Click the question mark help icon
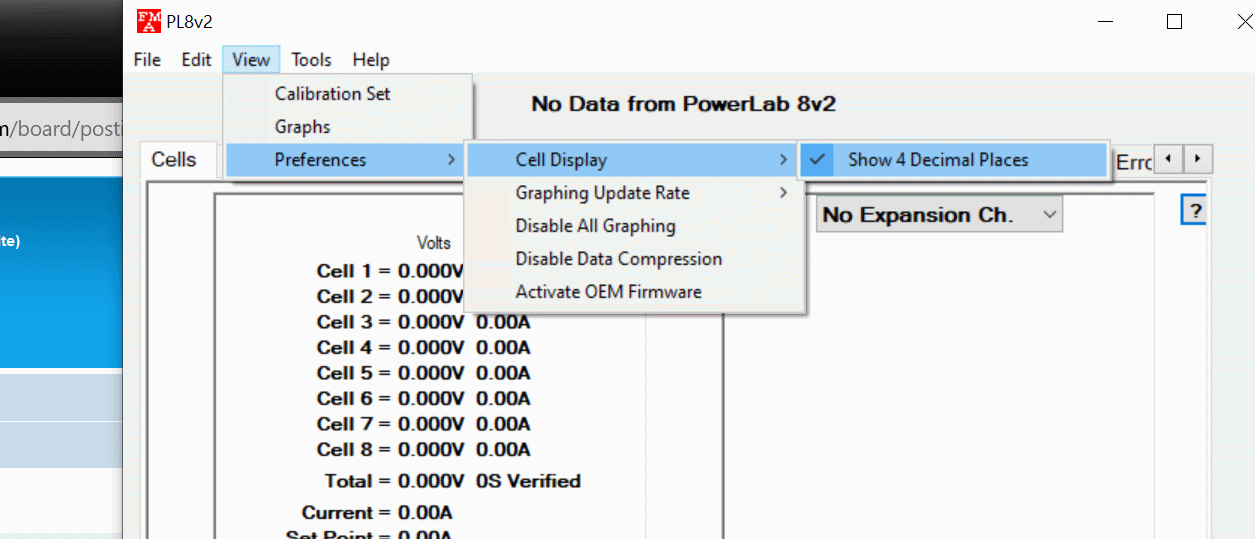The width and height of the screenshot is (1255, 539). [x=1194, y=210]
